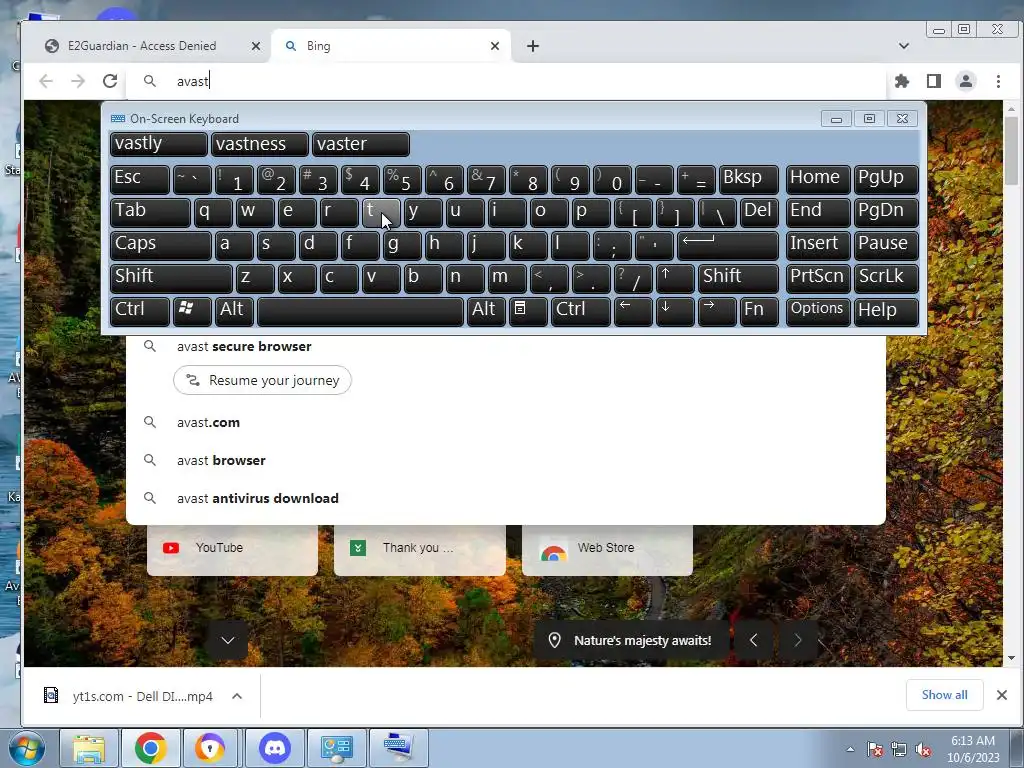Image resolution: width=1024 pixels, height=768 pixels.
Task: Tap the down arrow key
Action: pyautogui.click(x=675, y=312)
